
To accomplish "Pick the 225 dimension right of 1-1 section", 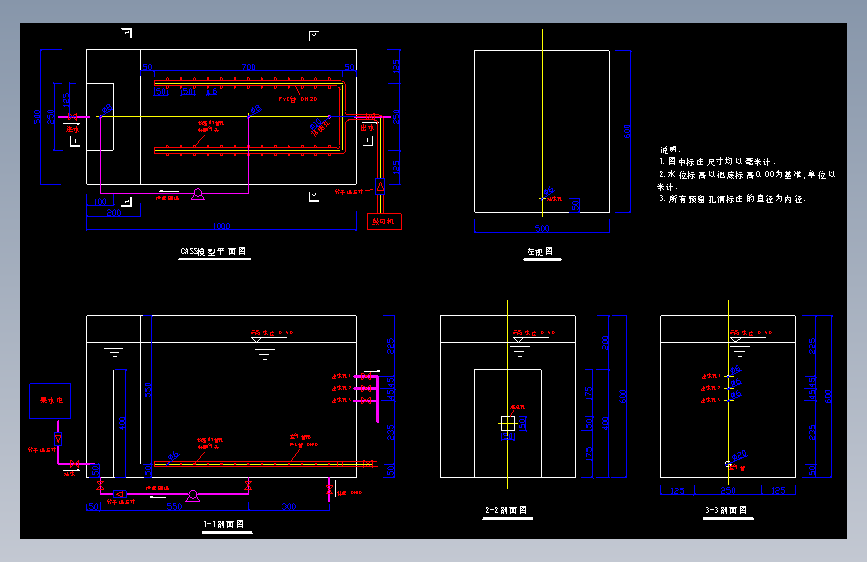I will click(390, 346).
